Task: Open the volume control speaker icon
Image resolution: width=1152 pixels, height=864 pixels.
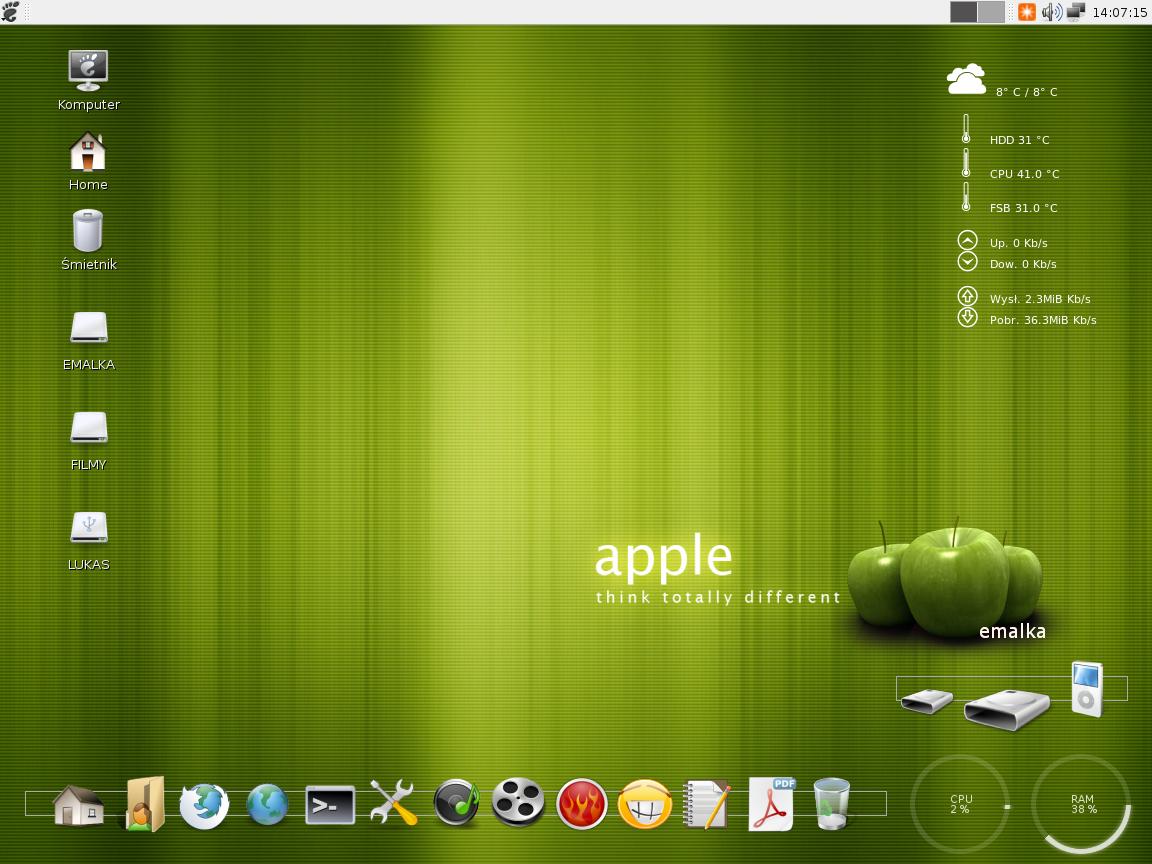Action: (1051, 12)
